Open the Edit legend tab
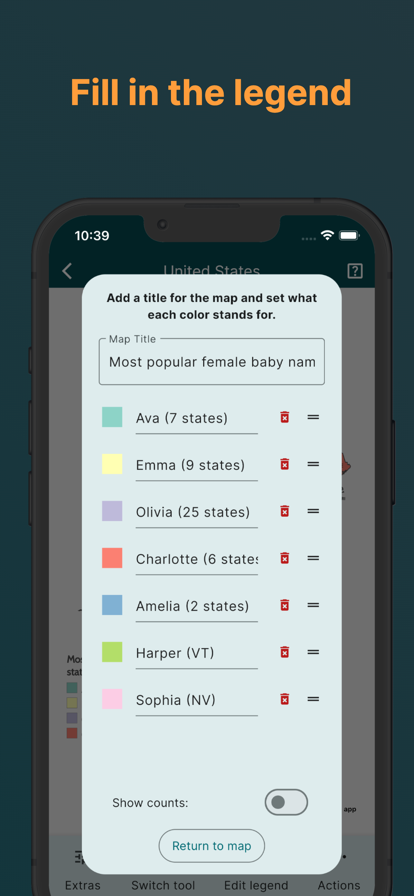The image size is (414, 896). point(256,885)
